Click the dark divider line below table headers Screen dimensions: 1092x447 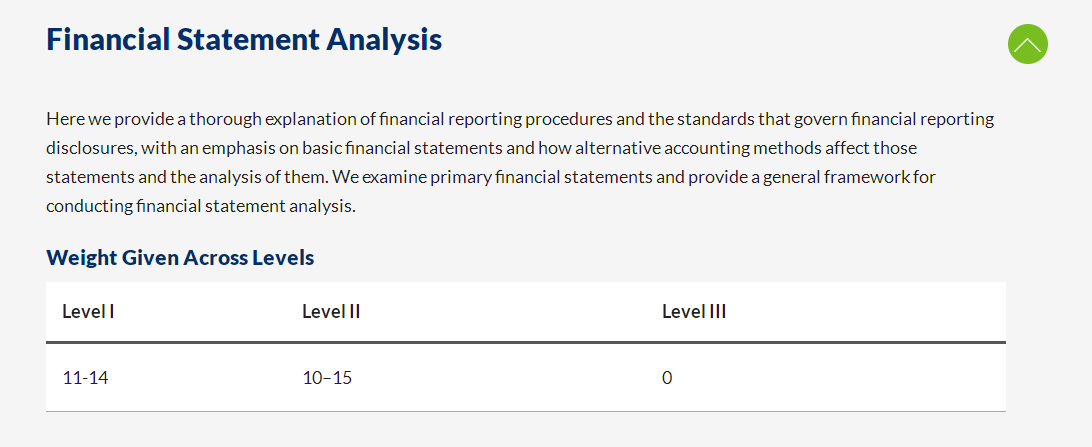[526, 343]
